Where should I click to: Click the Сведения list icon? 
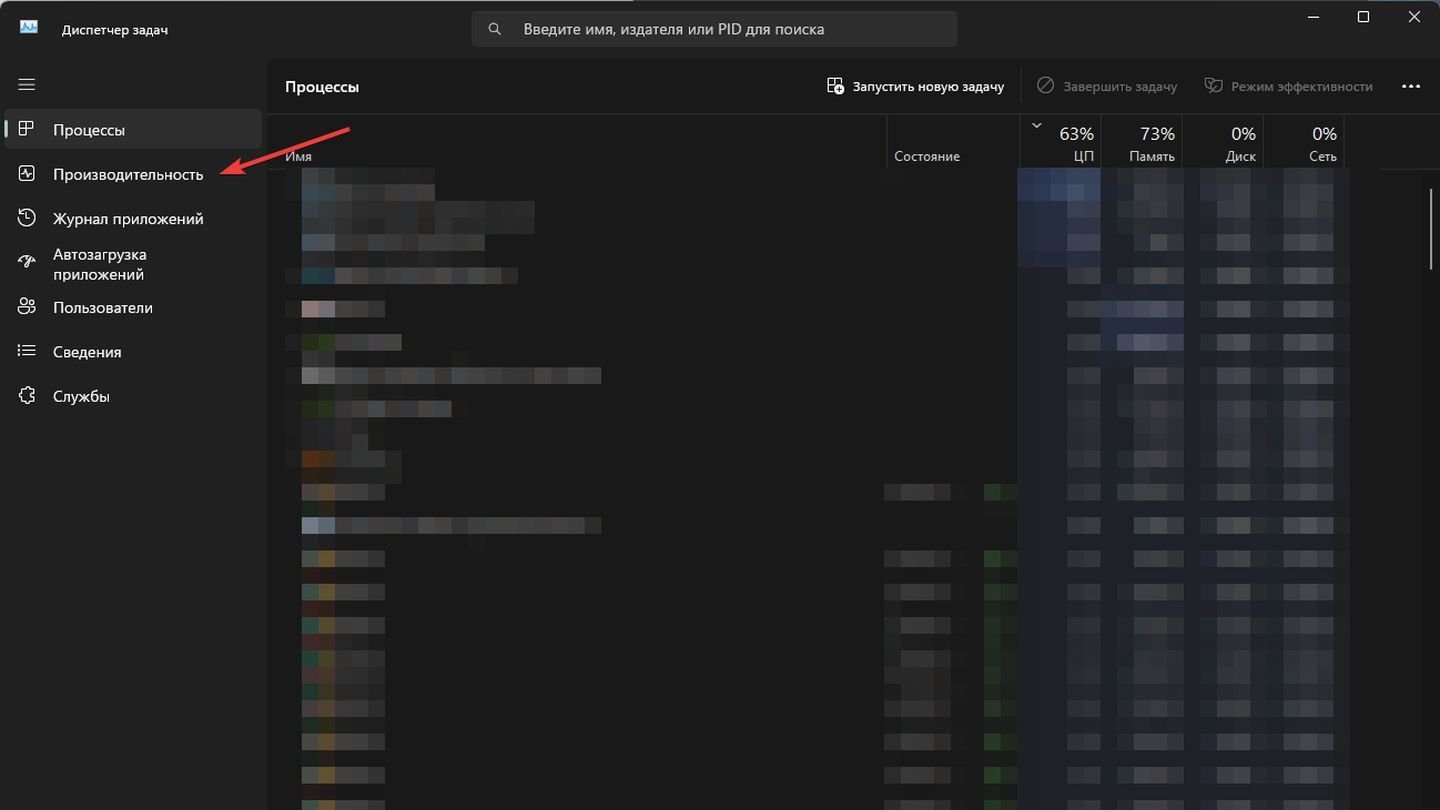tap(27, 351)
